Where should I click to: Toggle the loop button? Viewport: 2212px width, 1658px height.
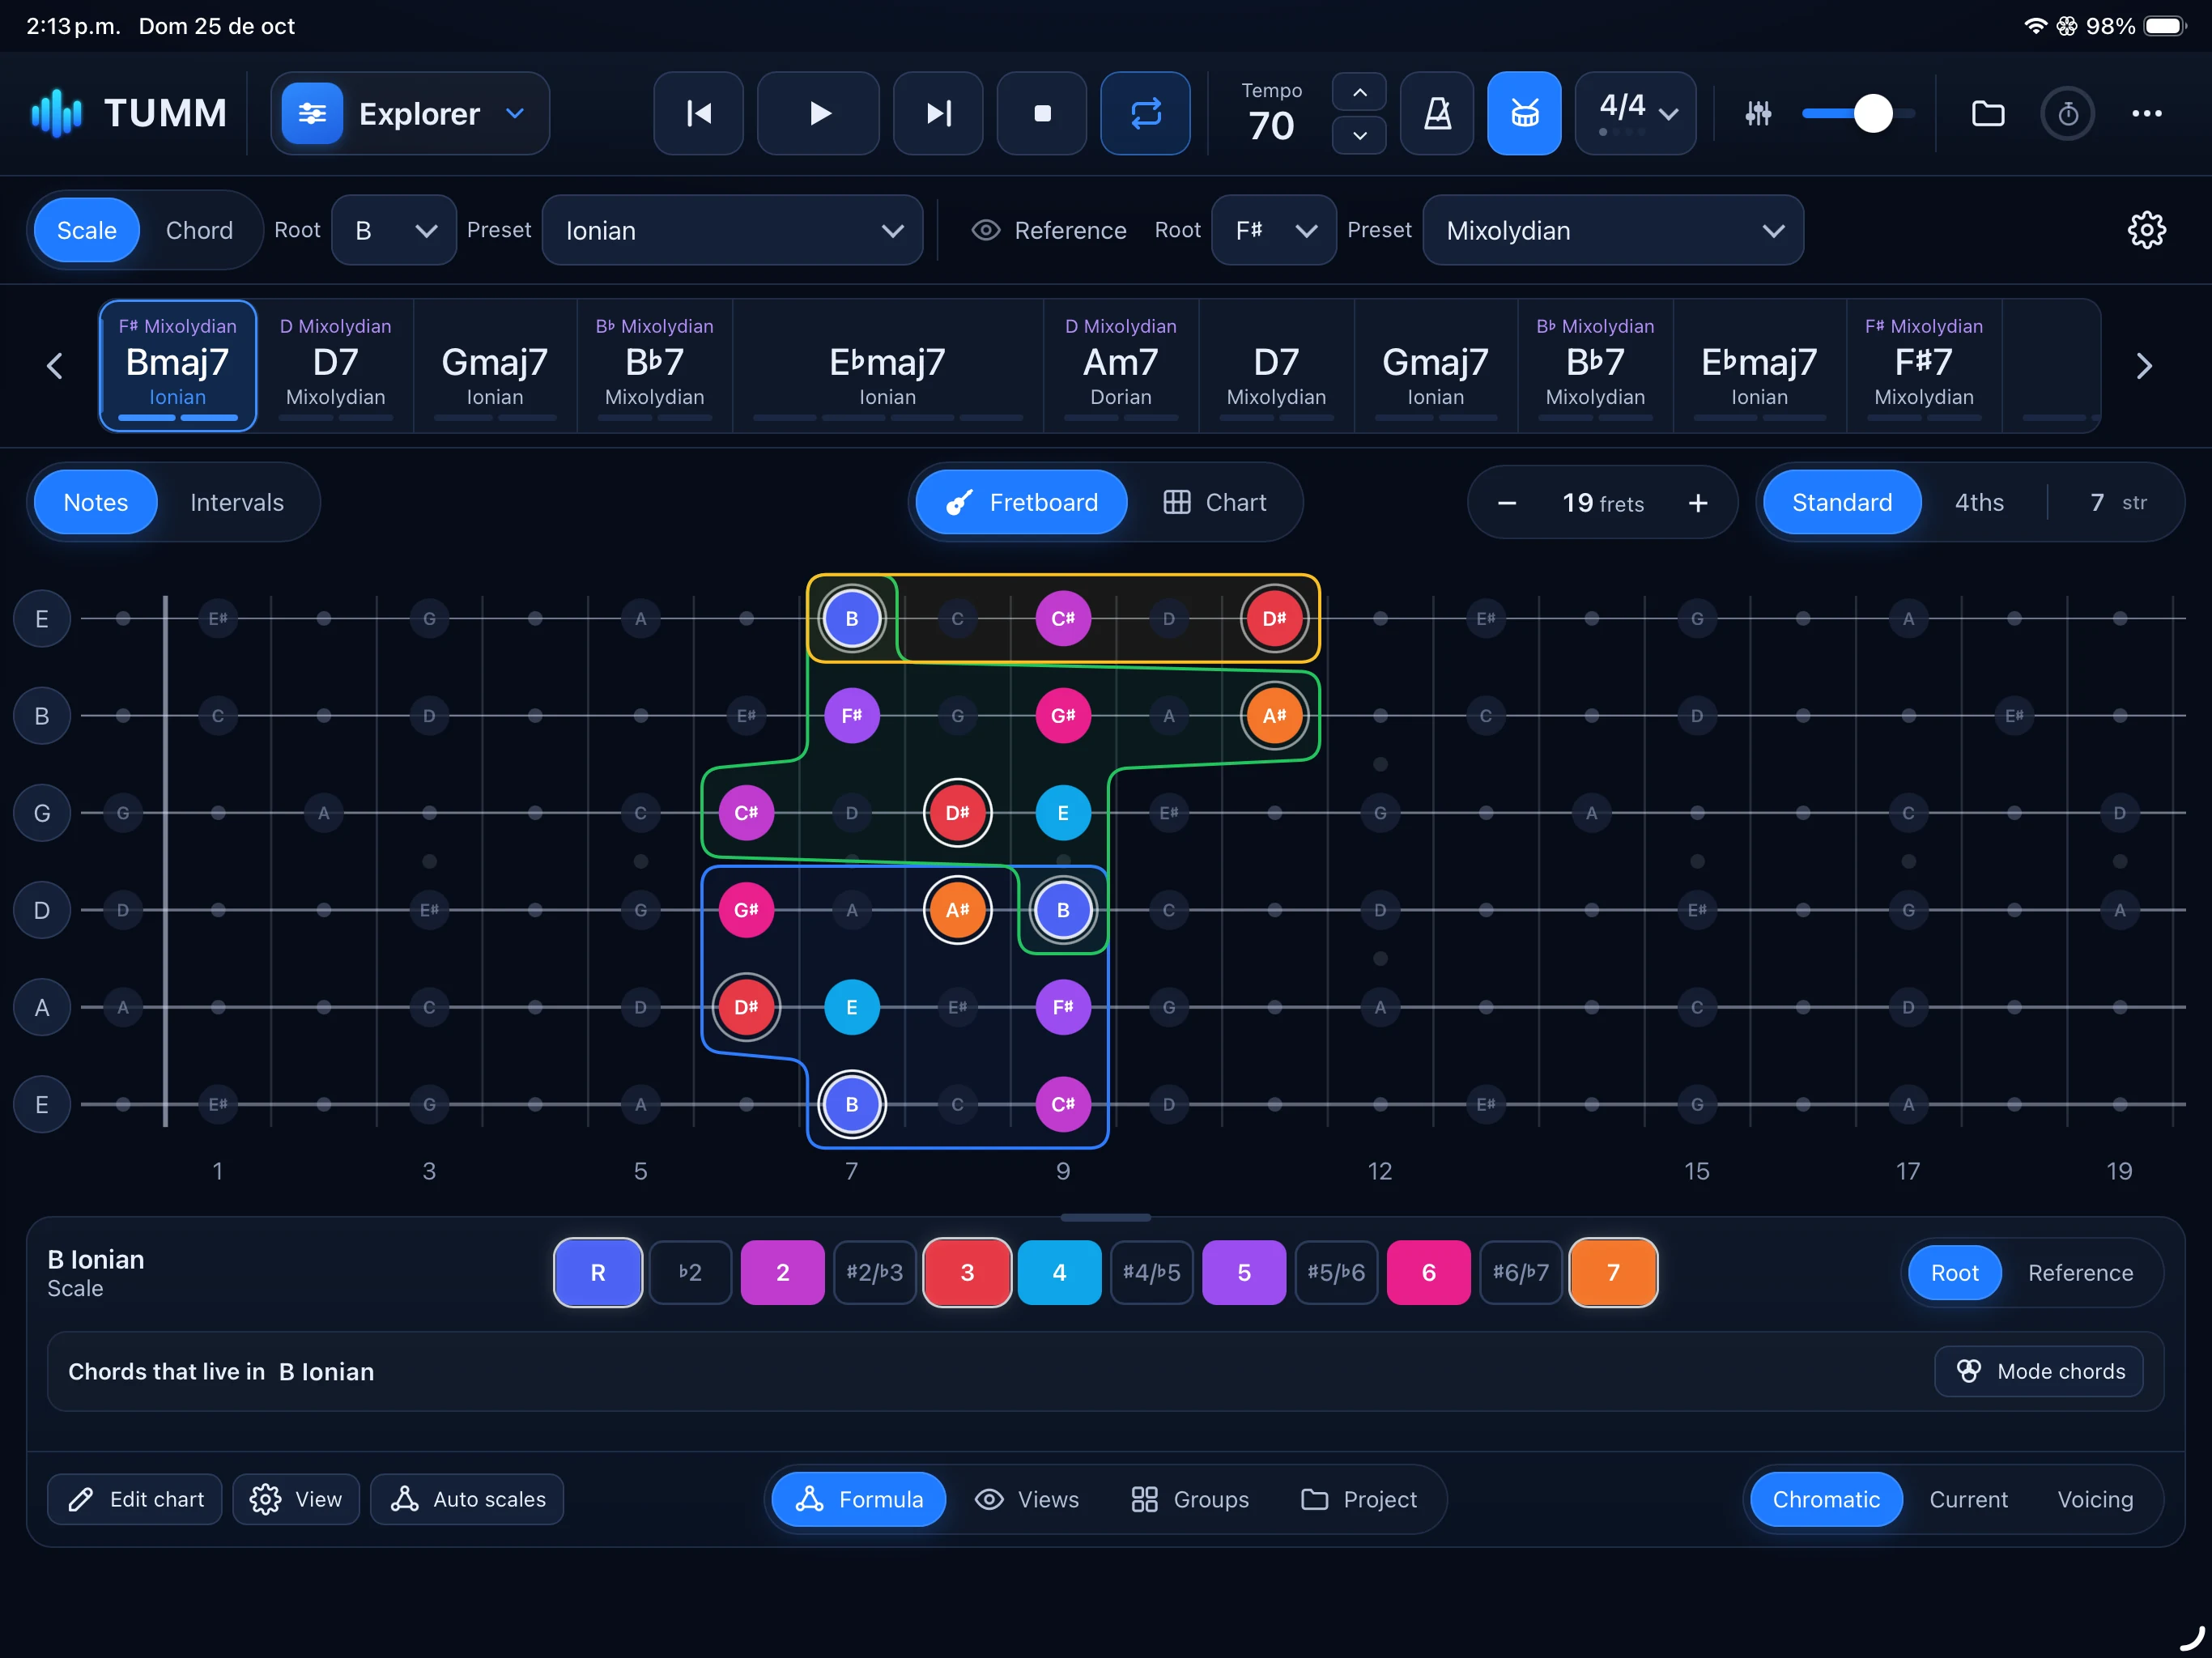click(x=1145, y=113)
